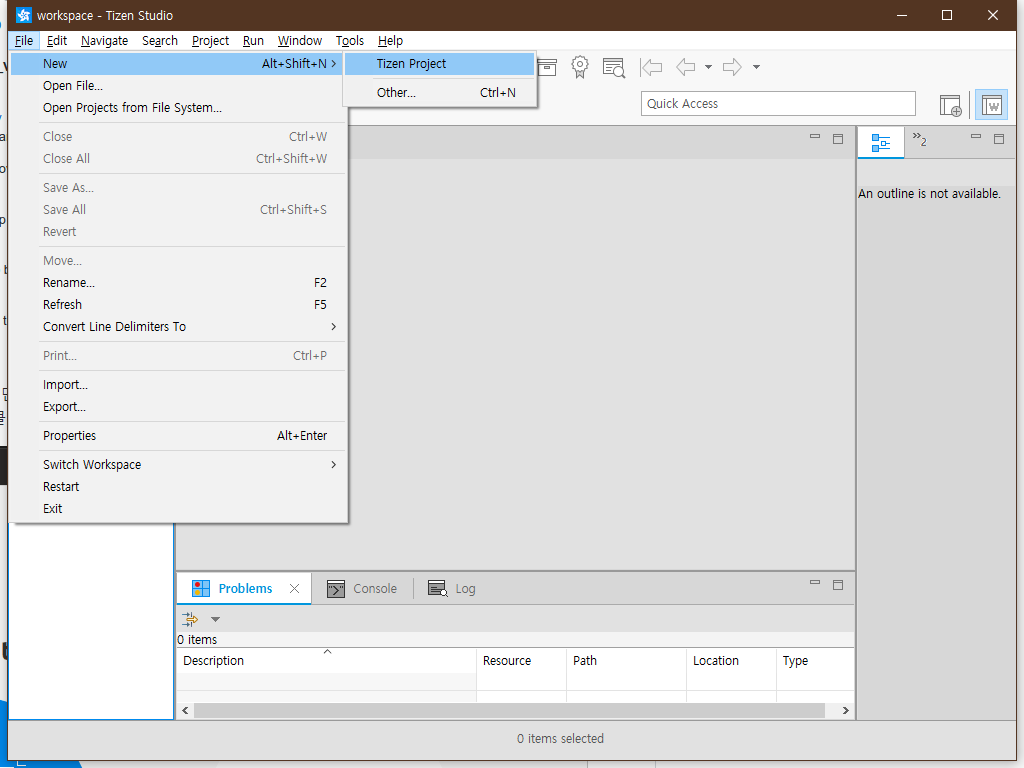Click the Problems table horizontal scrollbar
1024x768 pixels.
pos(509,711)
